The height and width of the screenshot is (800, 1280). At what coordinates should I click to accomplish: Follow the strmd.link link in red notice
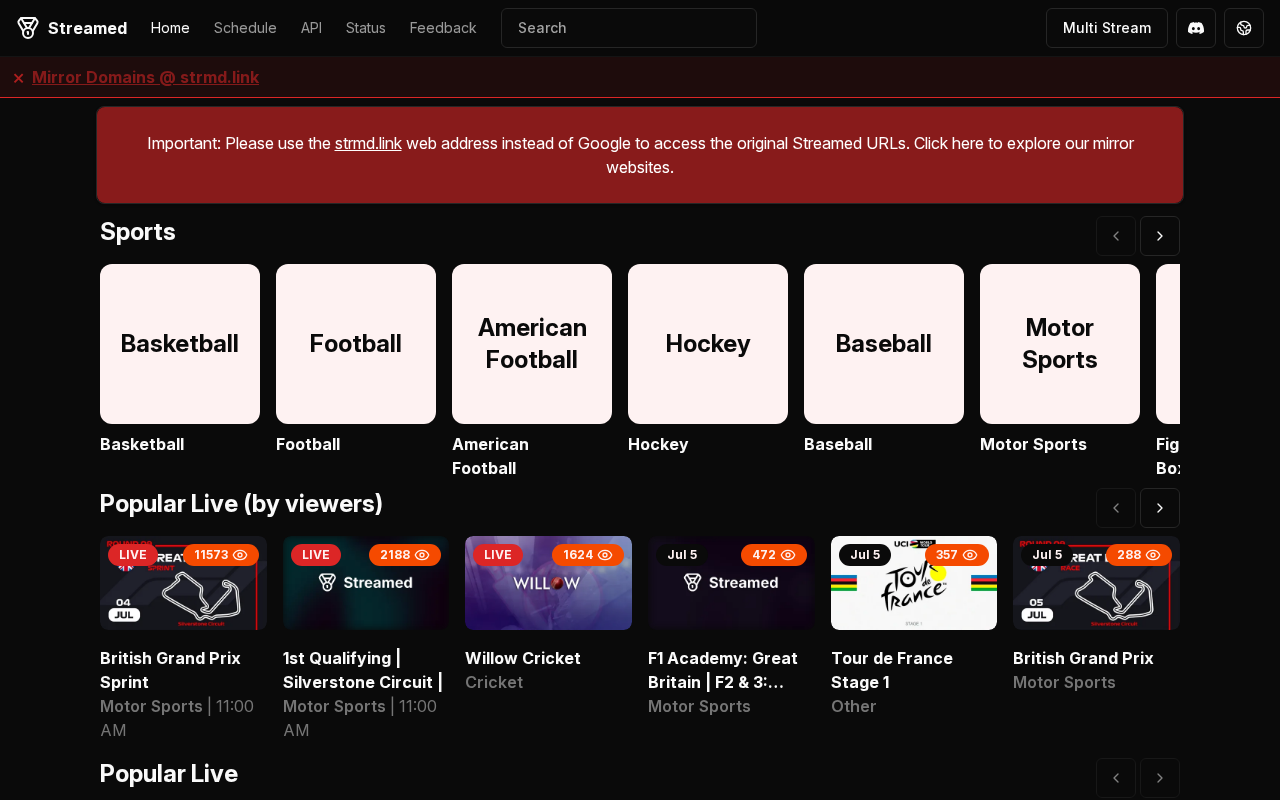[368, 143]
